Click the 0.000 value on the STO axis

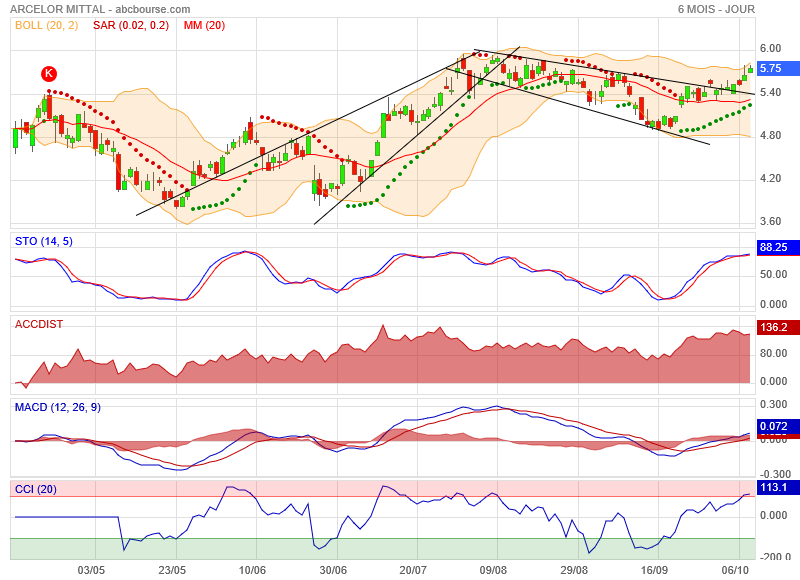(x=773, y=305)
